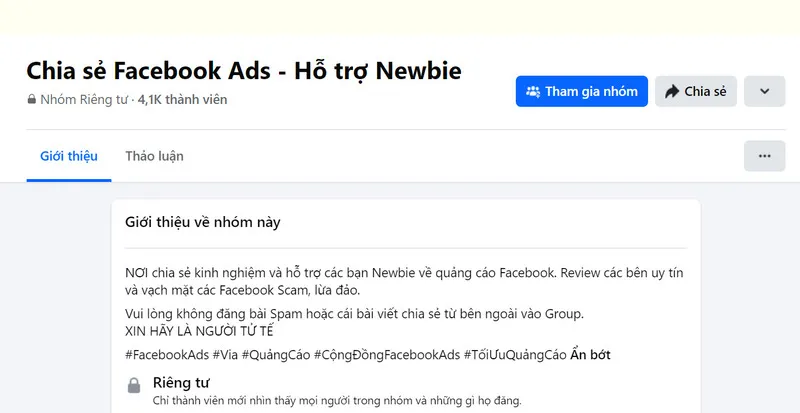Click the Ẩn bớt link
Screen dimensions: 800x413
click(x=590, y=354)
